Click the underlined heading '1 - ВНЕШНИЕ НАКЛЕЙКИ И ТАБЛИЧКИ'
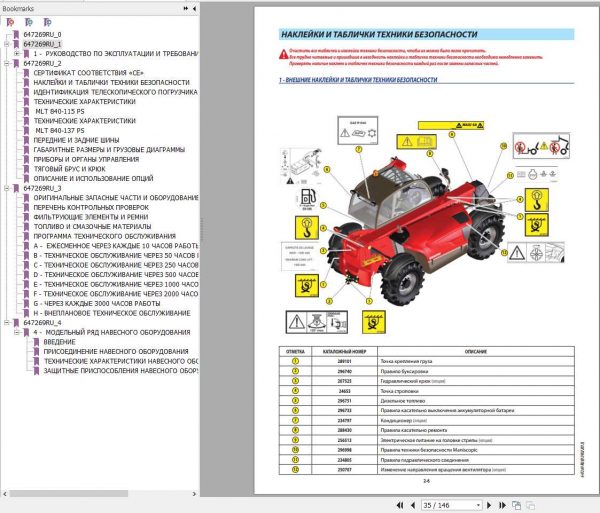 [x=358, y=80]
